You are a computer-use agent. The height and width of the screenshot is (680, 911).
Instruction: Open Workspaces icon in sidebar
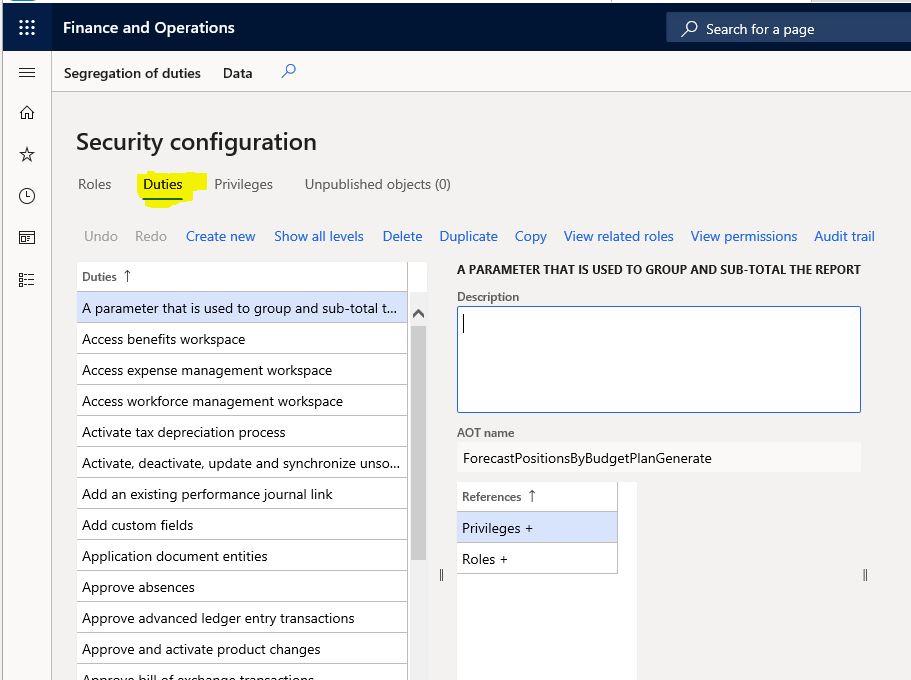tap(27, 238)
